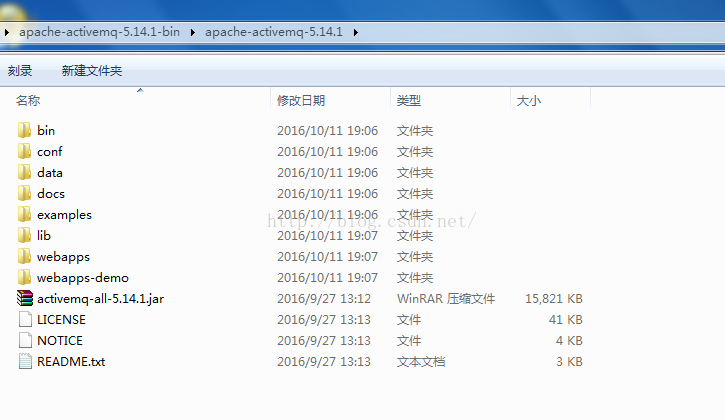
Task: Select the lib folder name
Action: (x=44, y=235)
